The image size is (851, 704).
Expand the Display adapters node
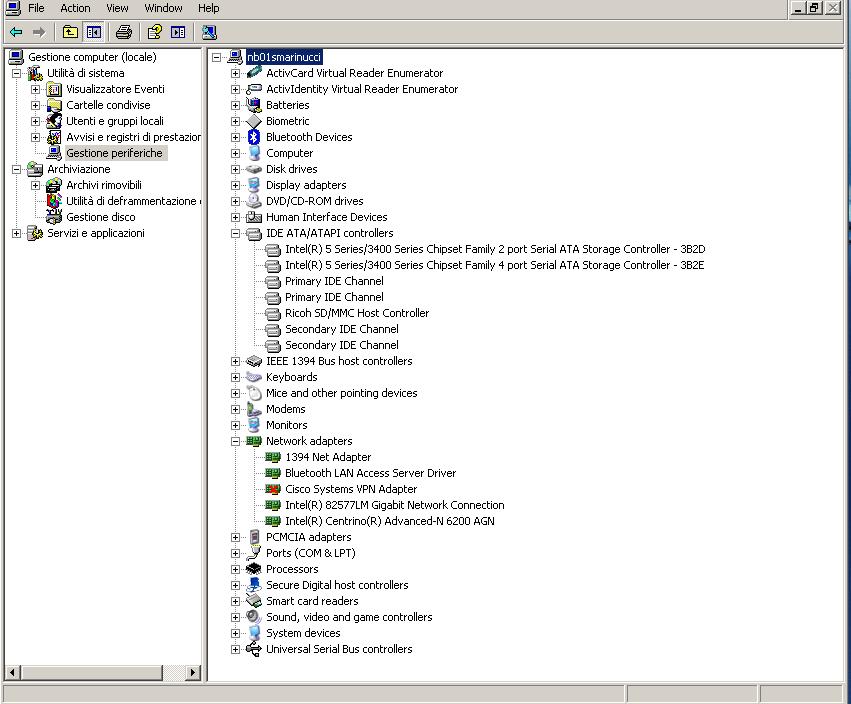click(x=236, y=185)
